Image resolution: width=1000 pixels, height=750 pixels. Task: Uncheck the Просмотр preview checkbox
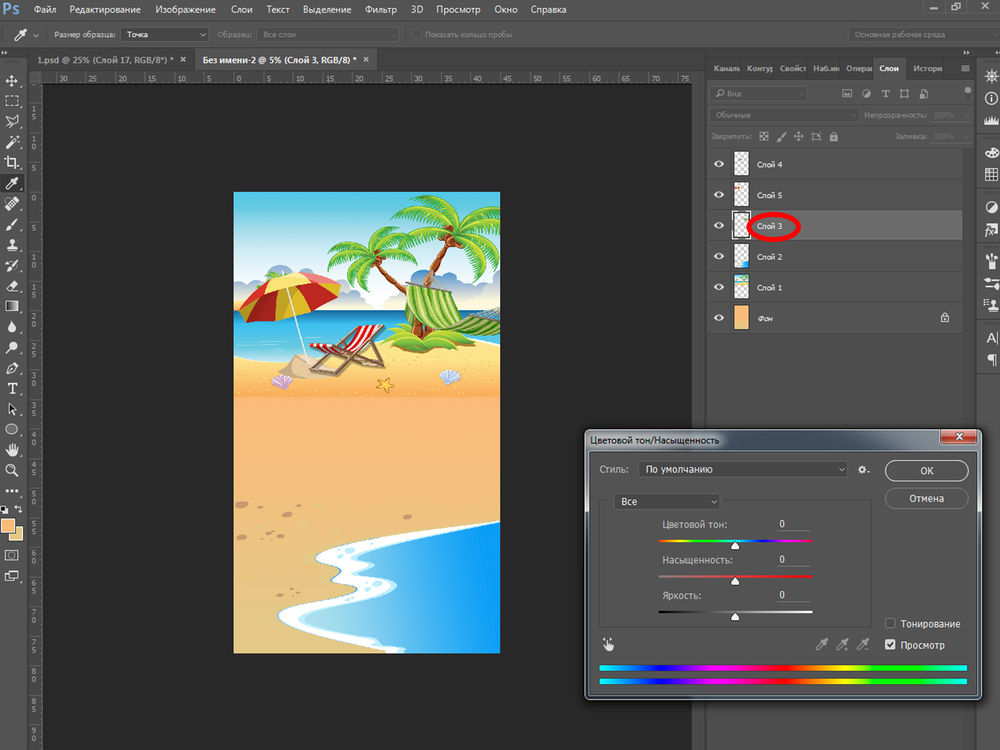(x=890, y=645)
